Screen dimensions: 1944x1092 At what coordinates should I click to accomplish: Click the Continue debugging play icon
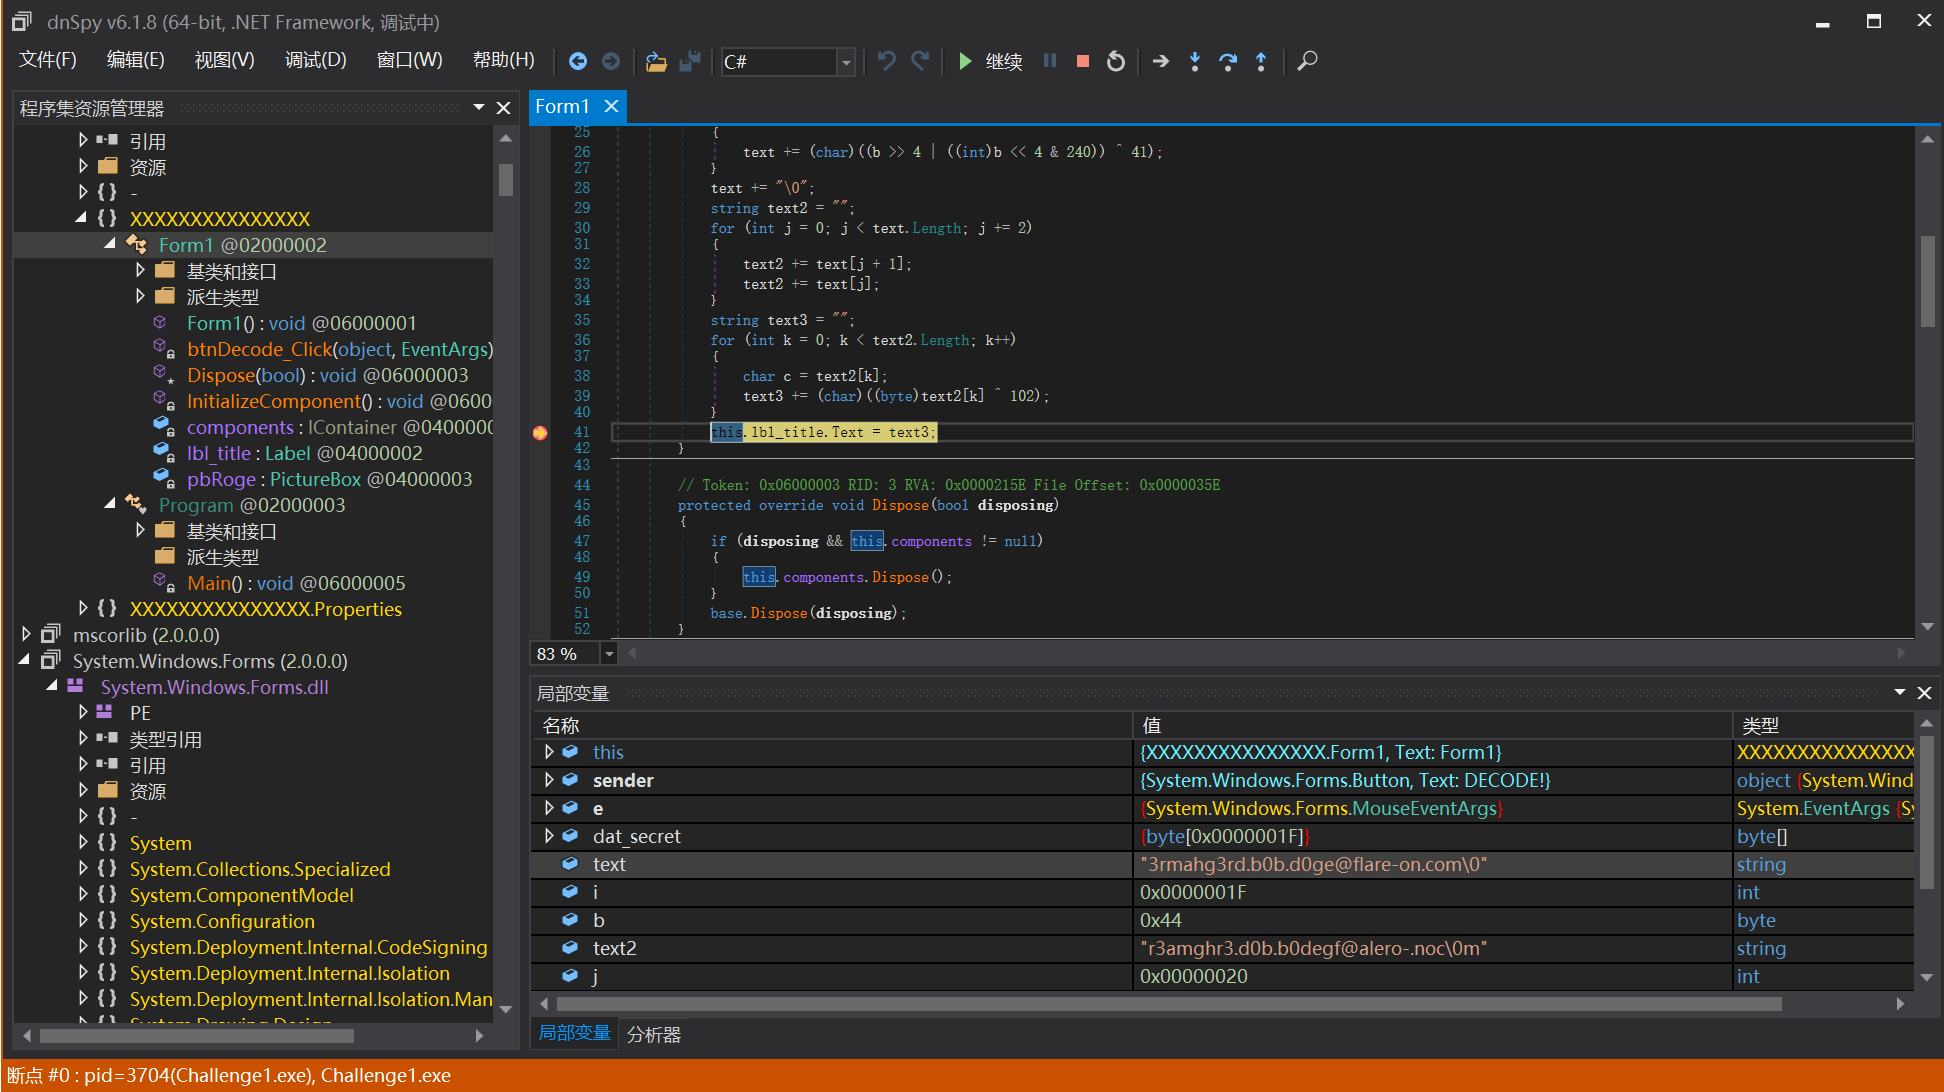[x=965, y=61]
